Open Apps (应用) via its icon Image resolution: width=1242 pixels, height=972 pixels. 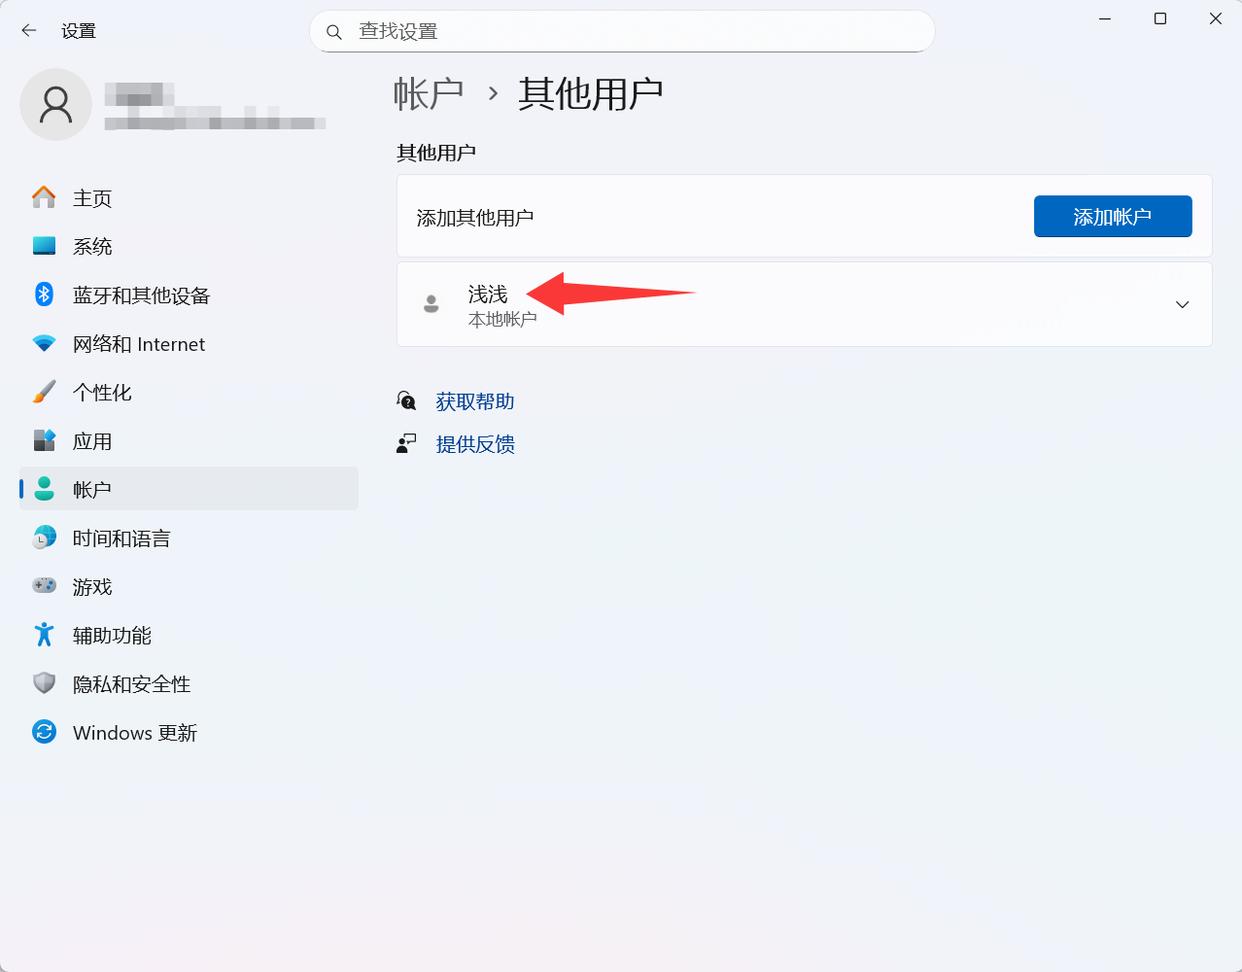point(44,441)
